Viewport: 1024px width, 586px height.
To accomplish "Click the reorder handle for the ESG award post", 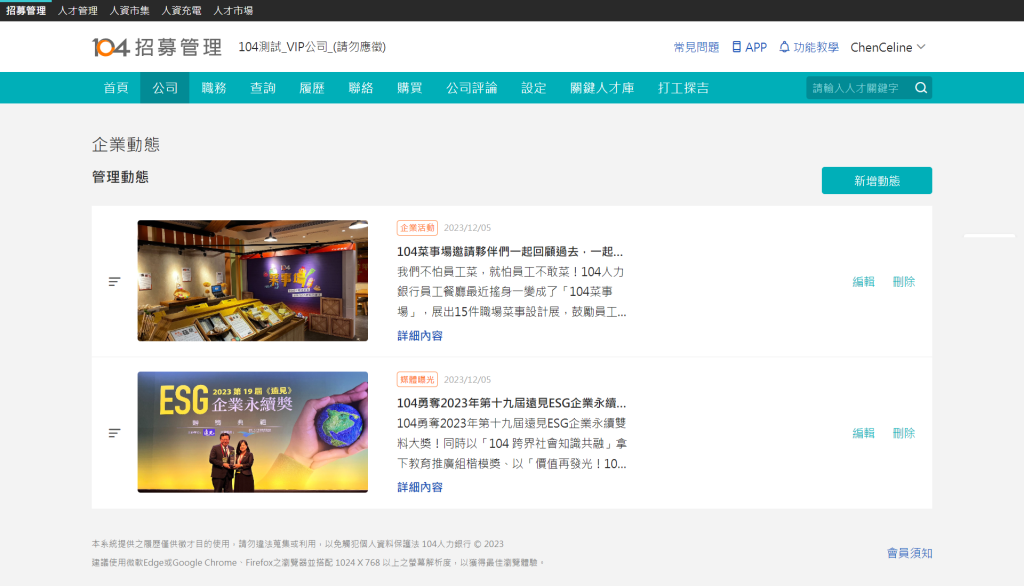I will tap(114, 433).
